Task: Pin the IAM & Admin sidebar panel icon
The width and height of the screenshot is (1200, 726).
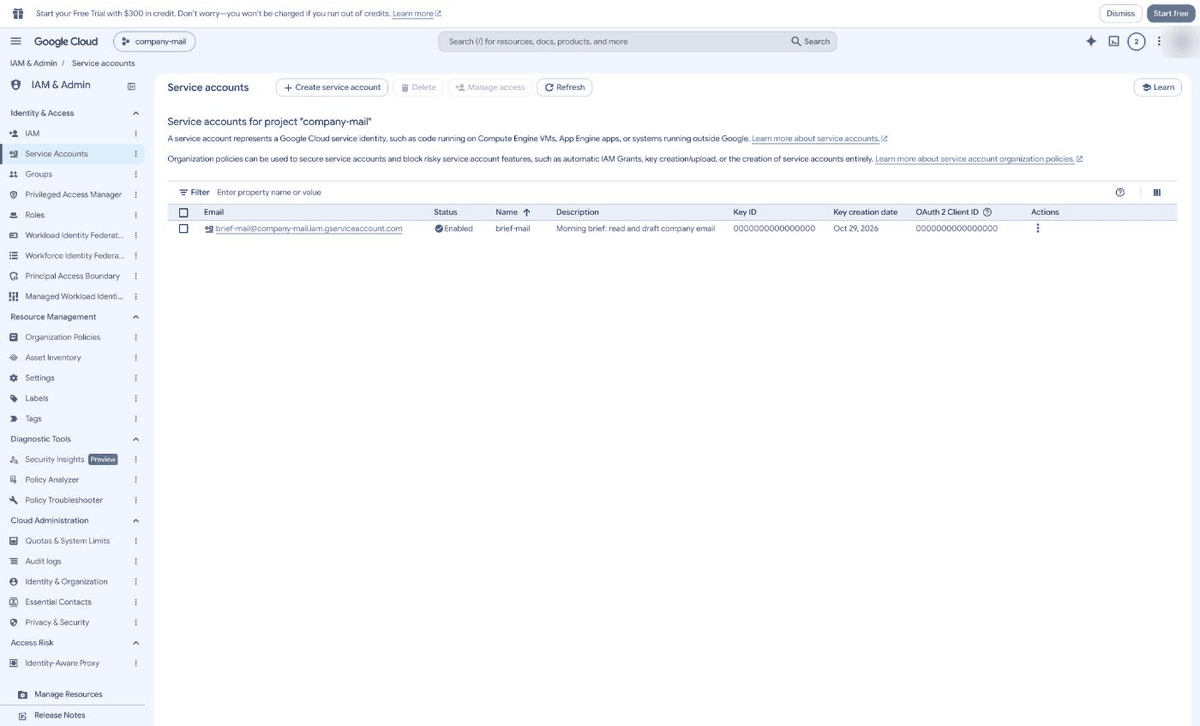Action: click(131, 85)
